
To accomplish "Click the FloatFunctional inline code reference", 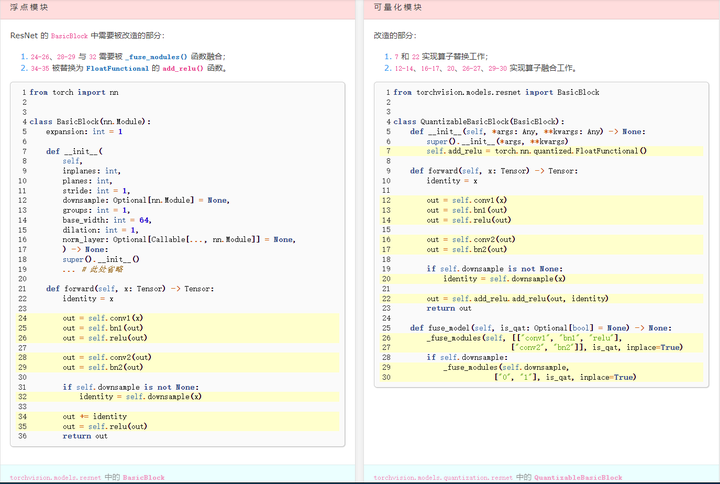I will tap(120, 69).
